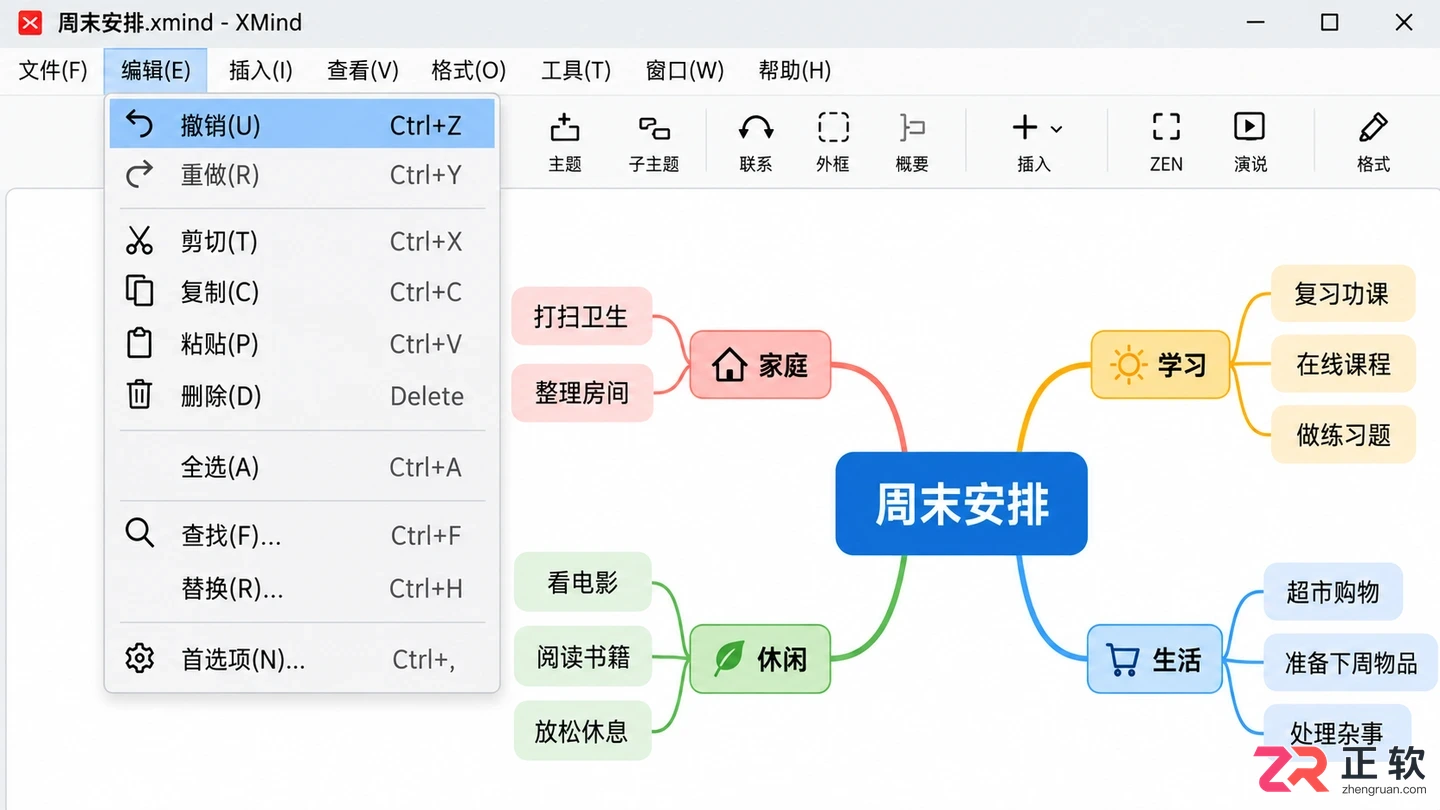Screen dimensions: 1440x810
Task: Select the 阅读书籍 subtopic
Action: point(582,656)
